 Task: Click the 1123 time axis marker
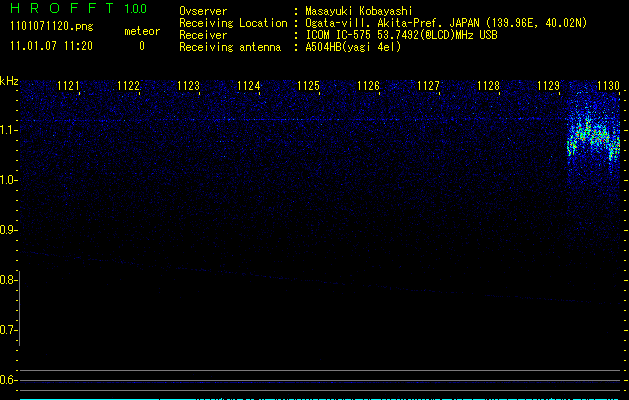point(188,86)
